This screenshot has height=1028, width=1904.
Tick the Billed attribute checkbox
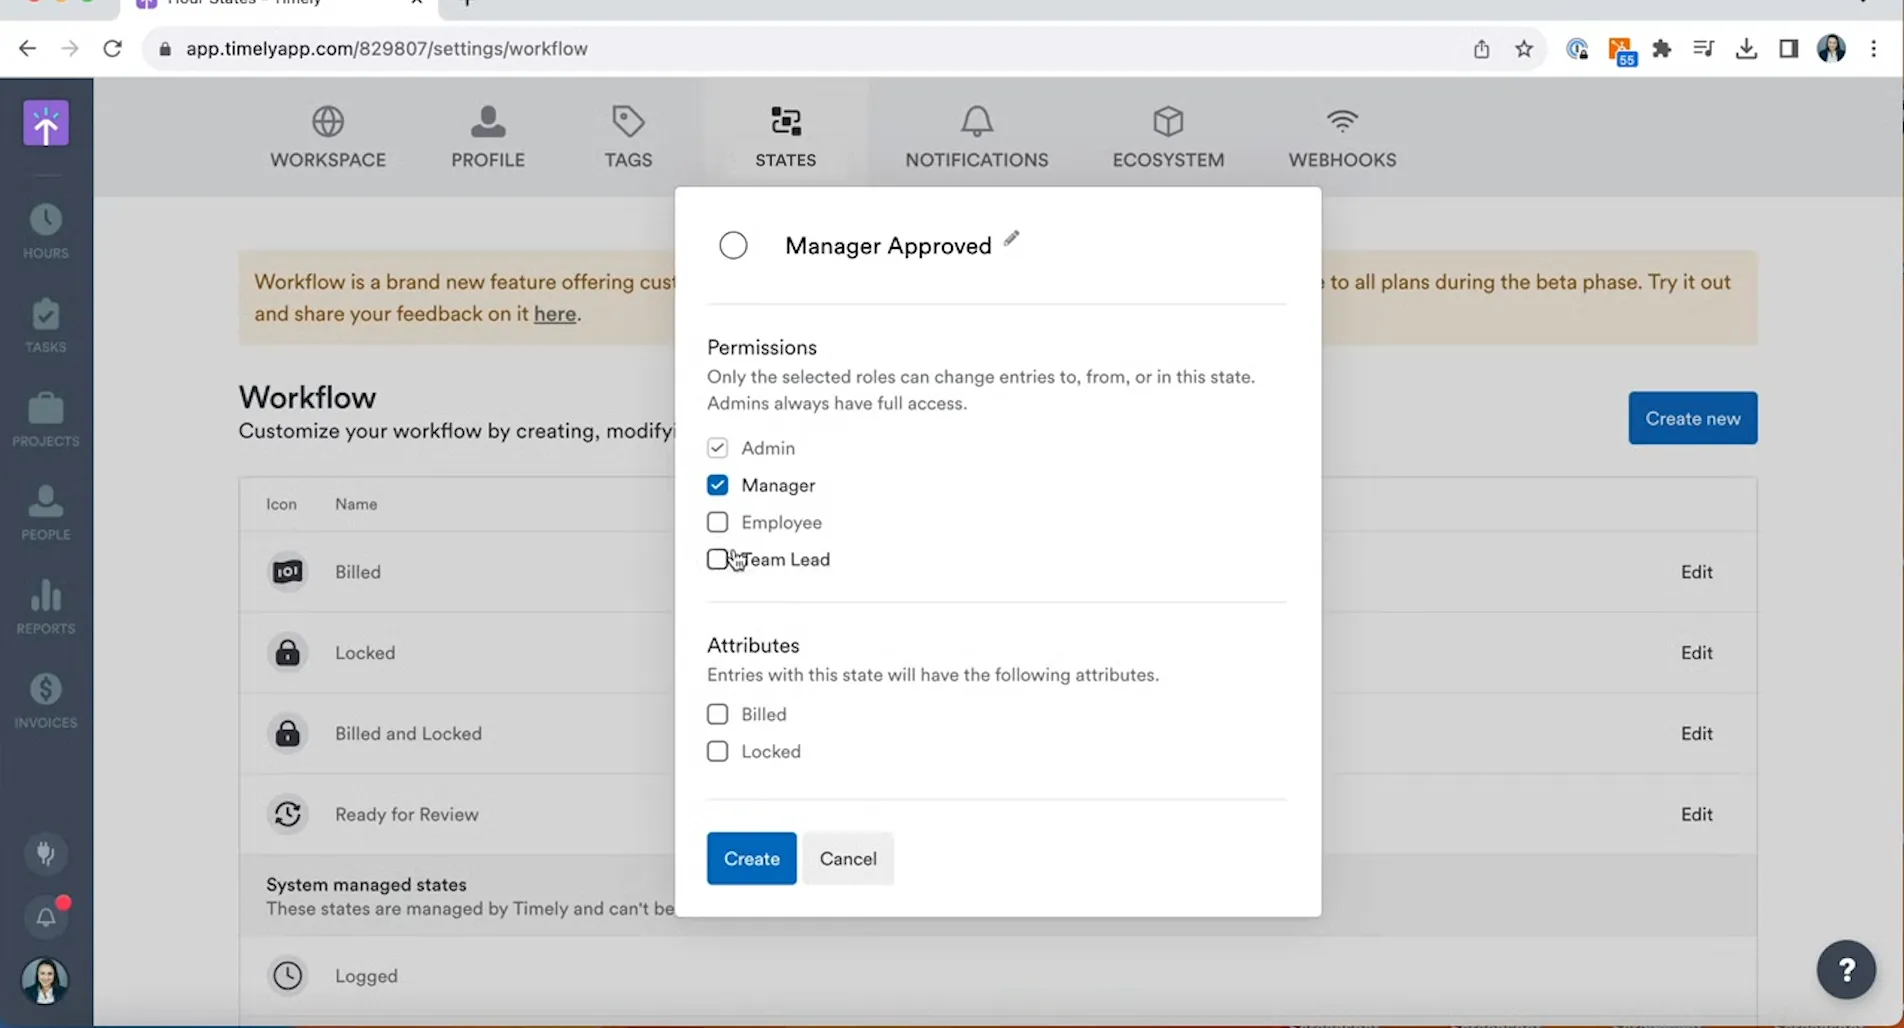pyautogui.click(x=717, y=714)
